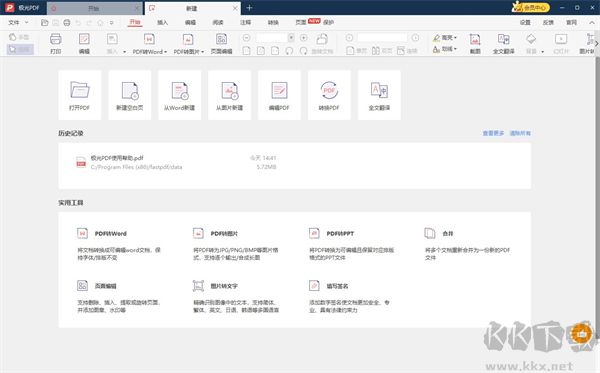Image resolution: width=600 pixels, height=373 pixels.
Task: Click the 全文翻译 tile
Action: (379, 95)
